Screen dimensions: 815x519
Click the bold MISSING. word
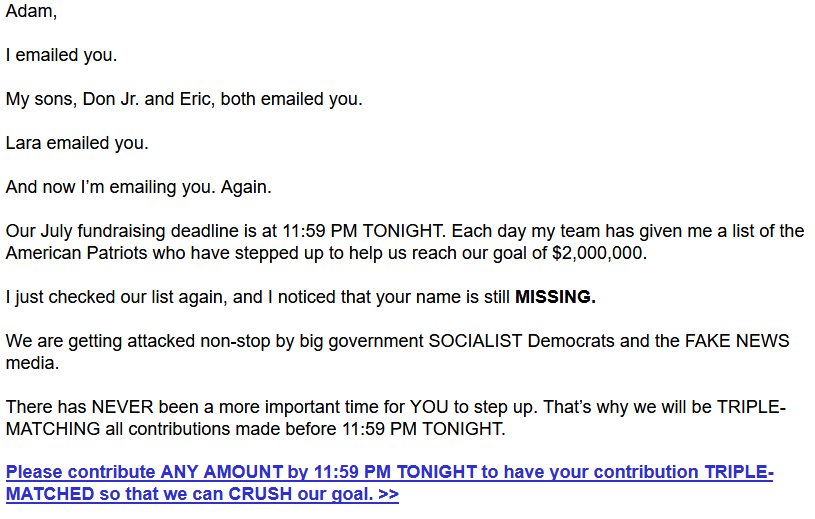click(x=555, y=297)
